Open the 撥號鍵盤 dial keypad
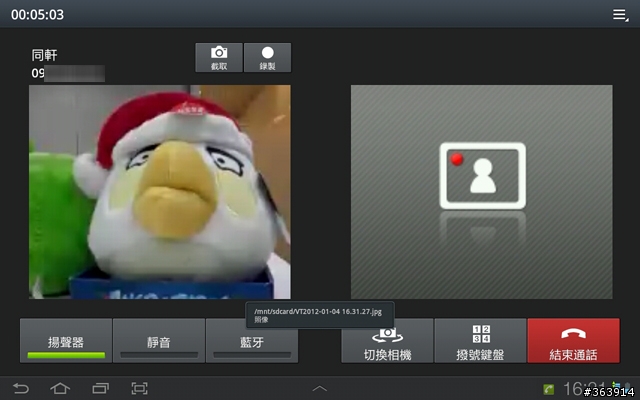Viewport: 640px width, 400px height. point(480,341)
